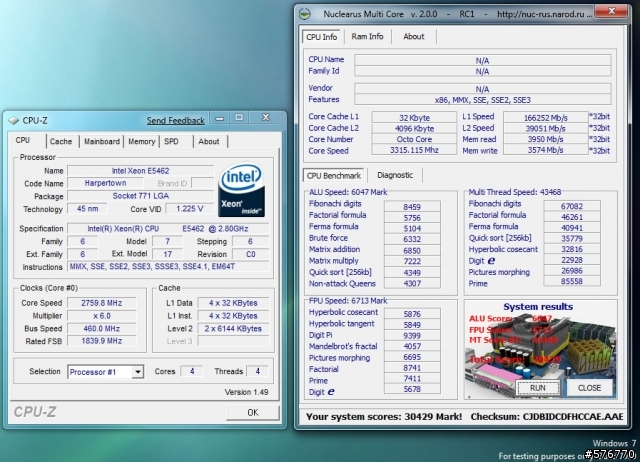The height and width of the screenshot is (462, 640).
Task: Click the ALU Fibonachi digits score 8459
Action: click(x=412, y=207)
